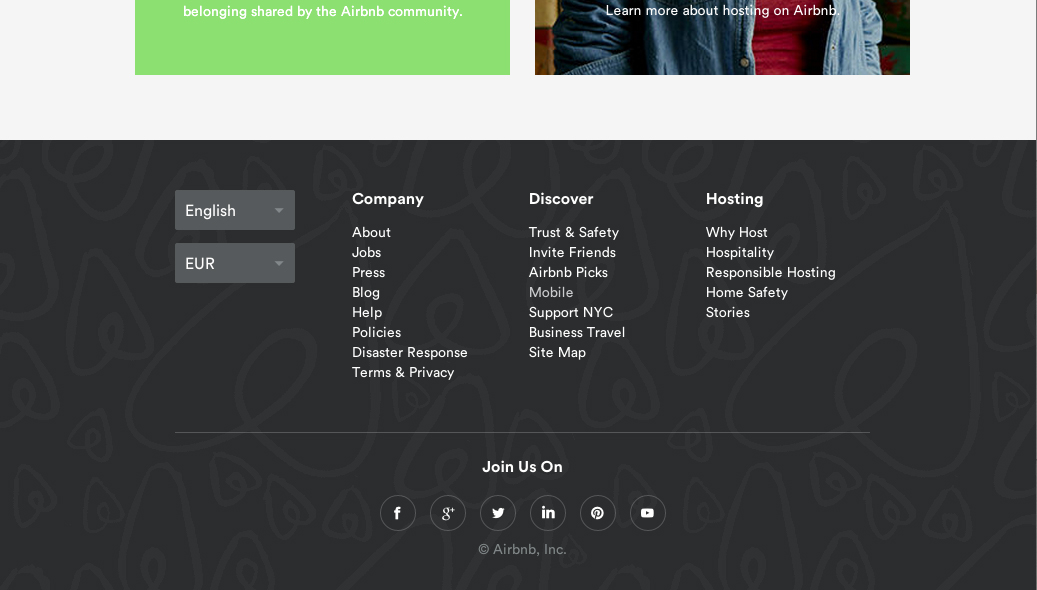Visit the Google Plus social icon
Image resolution: width=1037 pixels, height=590 pixels.
[x=448, y=513]
